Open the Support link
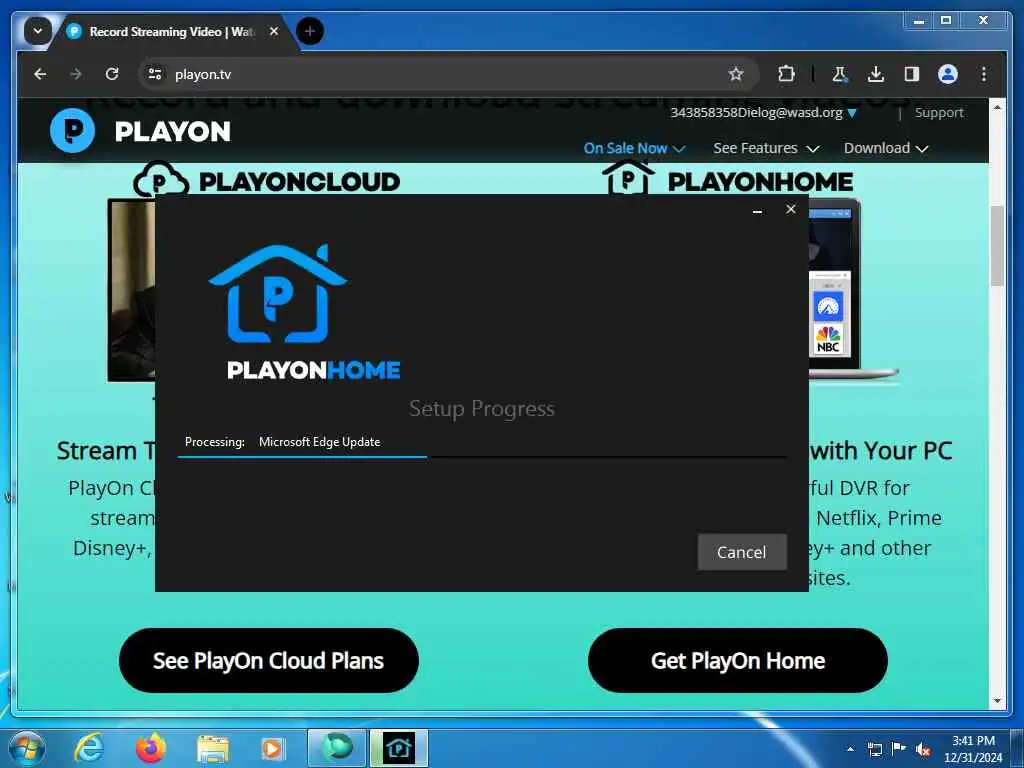This screenshot has height=768, width=1024. click(x=938, y=112)
